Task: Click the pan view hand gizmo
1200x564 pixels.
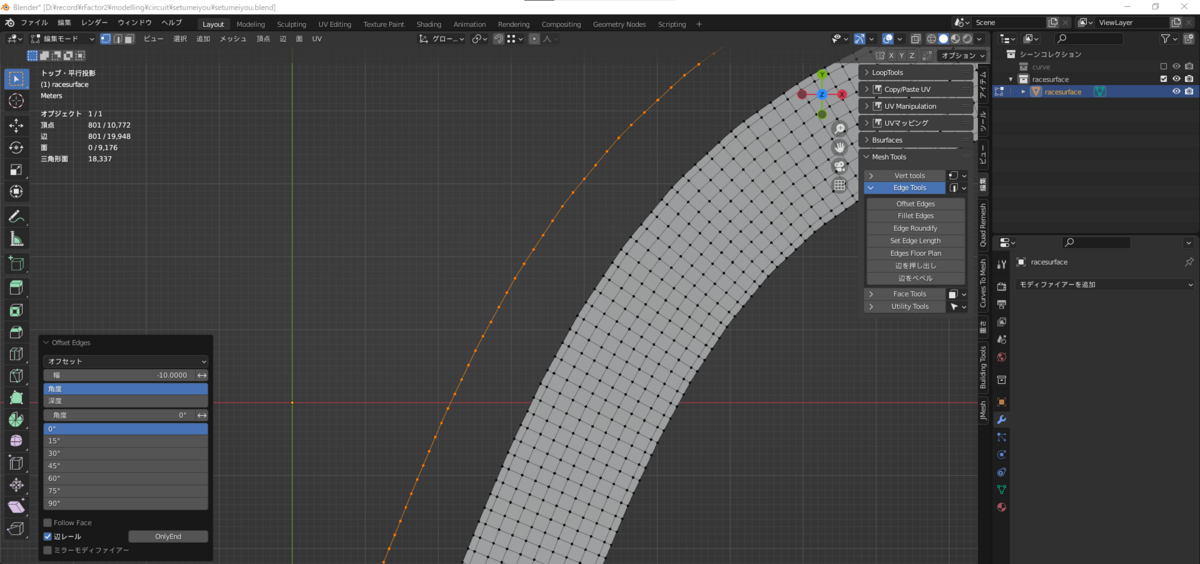Action: (840, 147)
